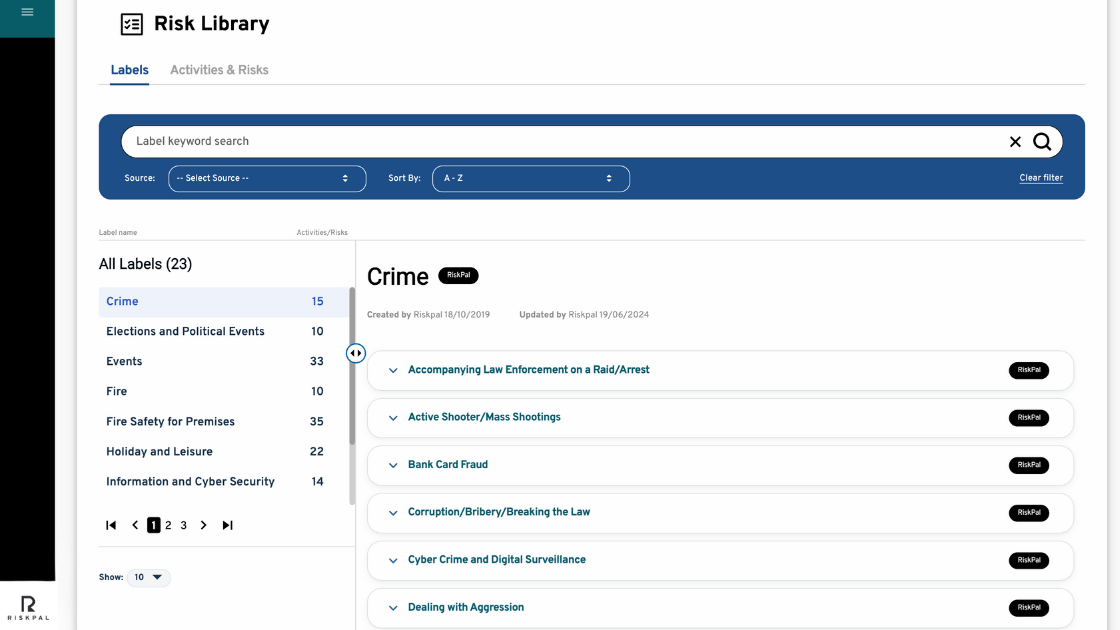Viewport: 1120px width, 630px height.
Task: Click the RiskPal logo
Action: coord(28,606)
